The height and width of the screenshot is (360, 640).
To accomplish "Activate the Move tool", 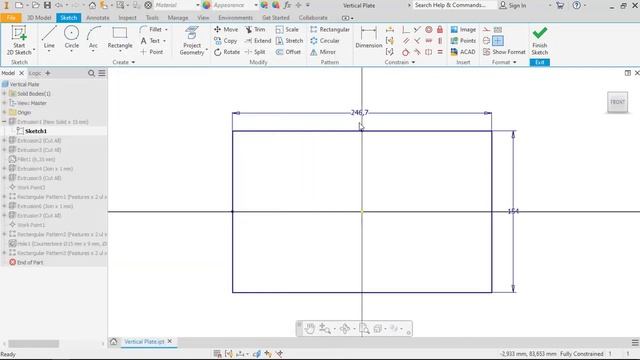I will pyautogui.click(x=226, y=29).
